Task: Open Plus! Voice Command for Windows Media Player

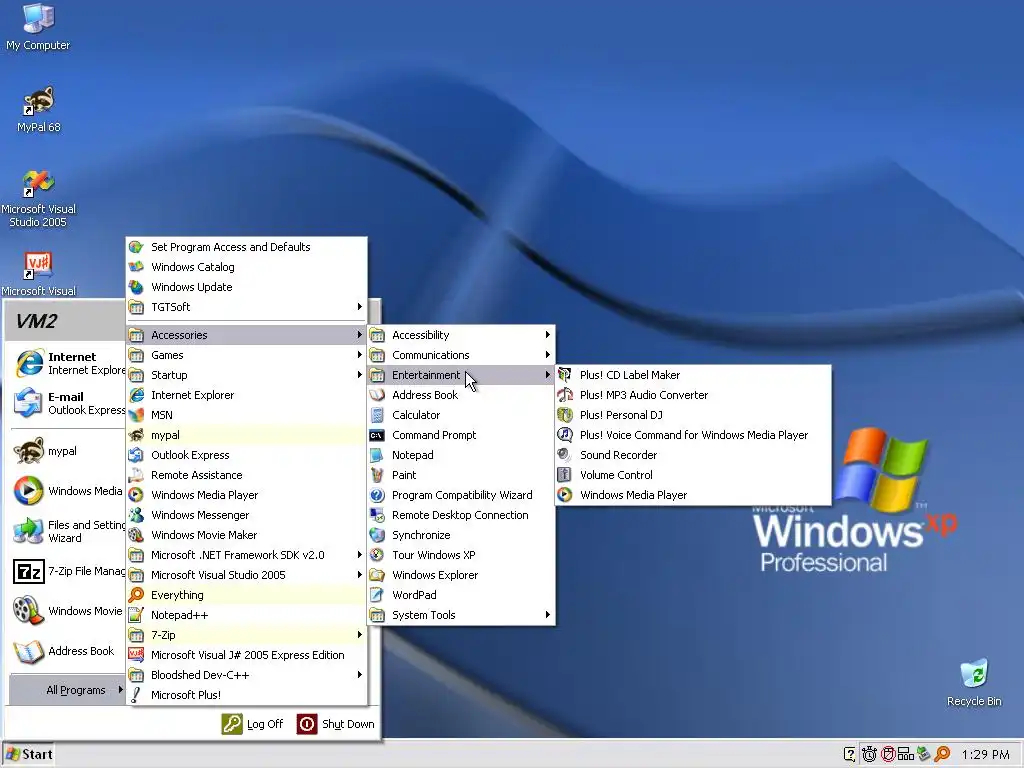Action: (693, 435)
